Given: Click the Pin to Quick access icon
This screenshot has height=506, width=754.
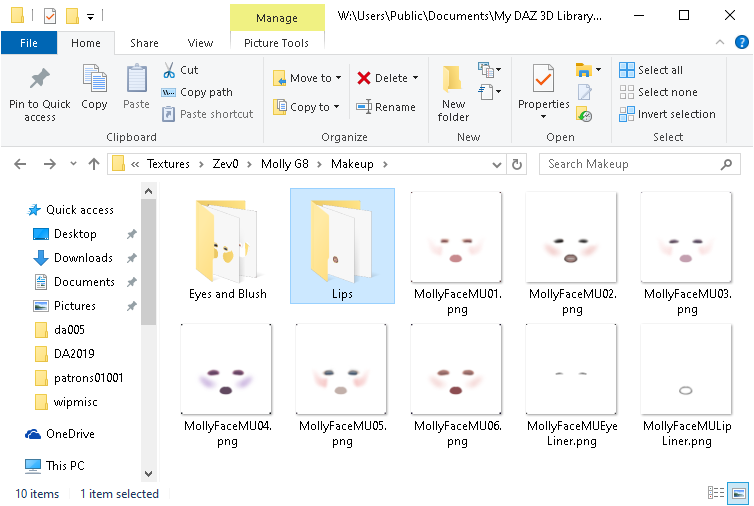Looking at the screenshot, I should [x=40, y=79].
